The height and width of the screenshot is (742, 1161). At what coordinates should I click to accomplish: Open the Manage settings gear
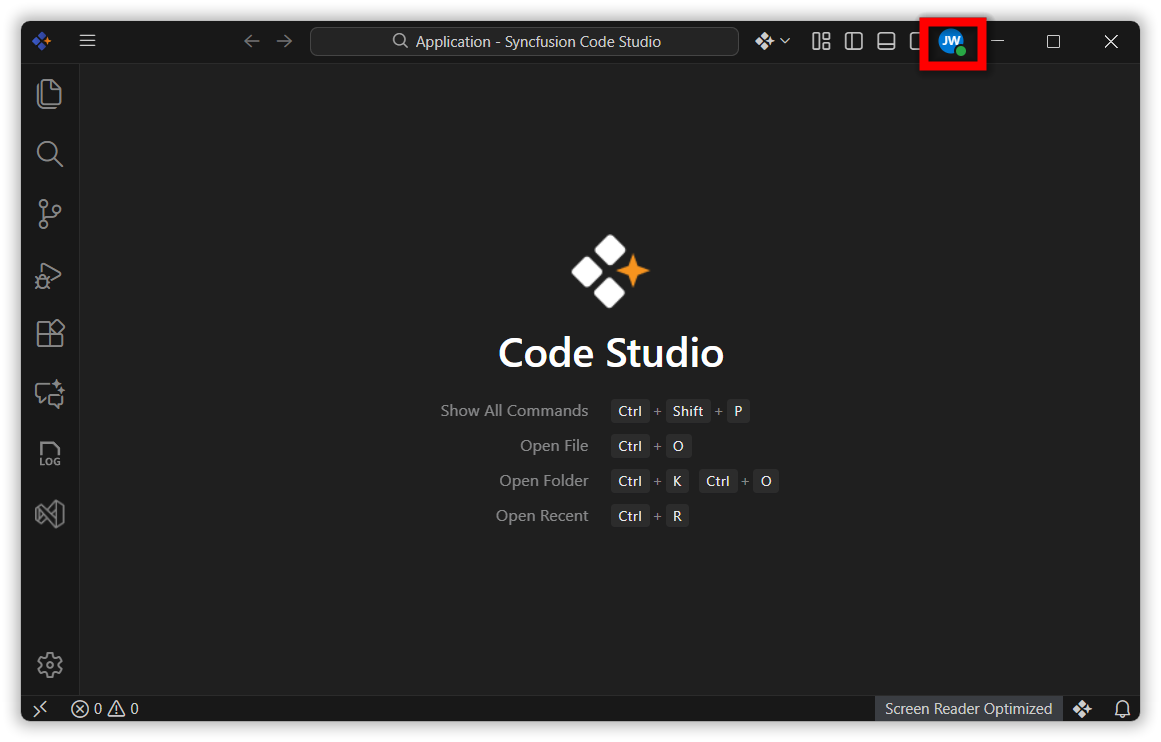(x=49, y=665)
